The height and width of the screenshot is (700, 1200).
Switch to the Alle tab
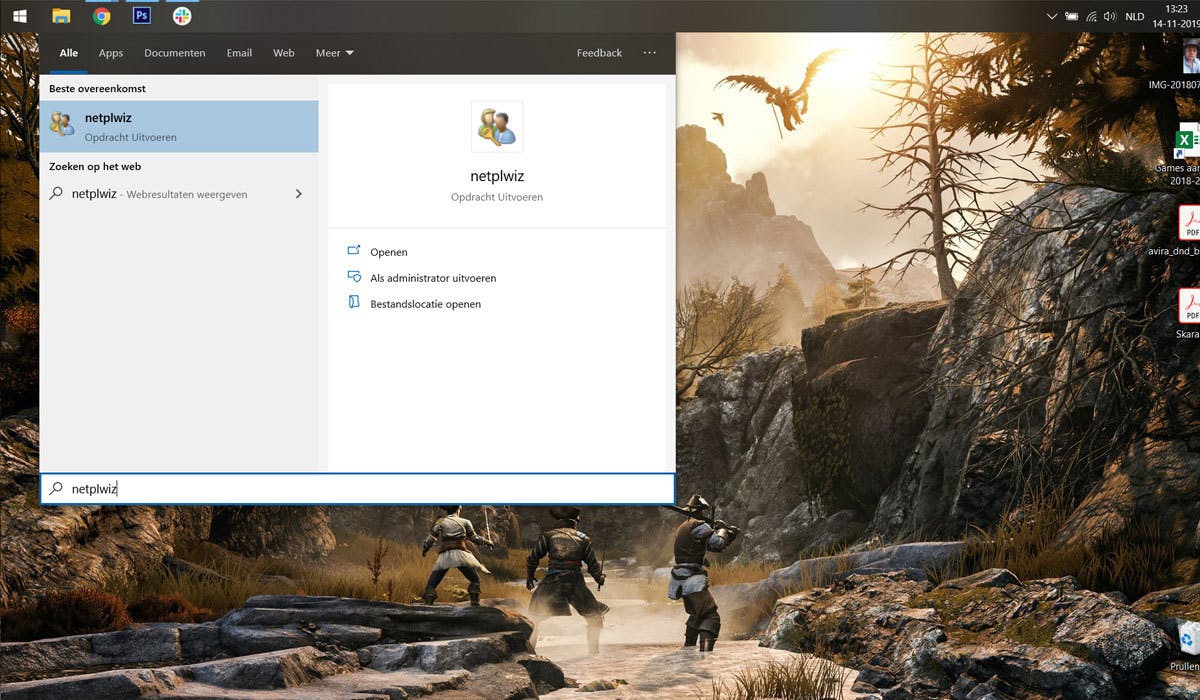click(x=68, y=53)
